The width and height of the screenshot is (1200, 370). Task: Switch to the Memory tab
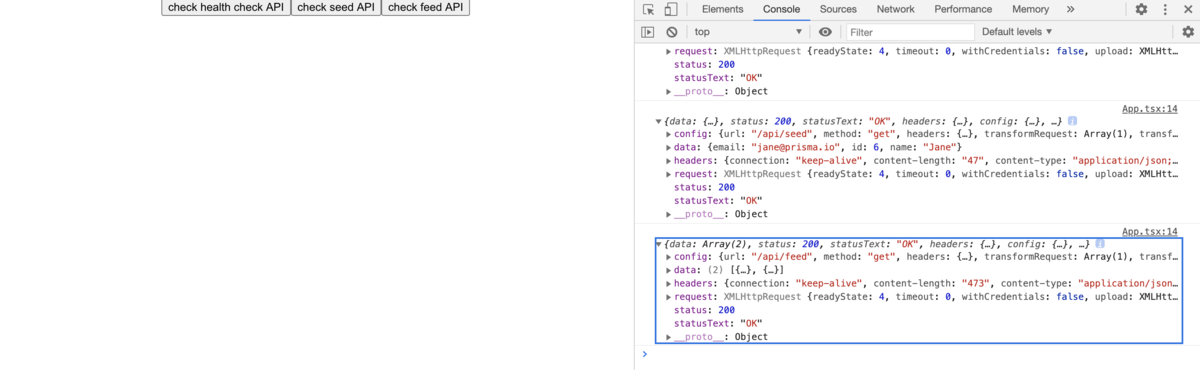[x=1030, y=9]
